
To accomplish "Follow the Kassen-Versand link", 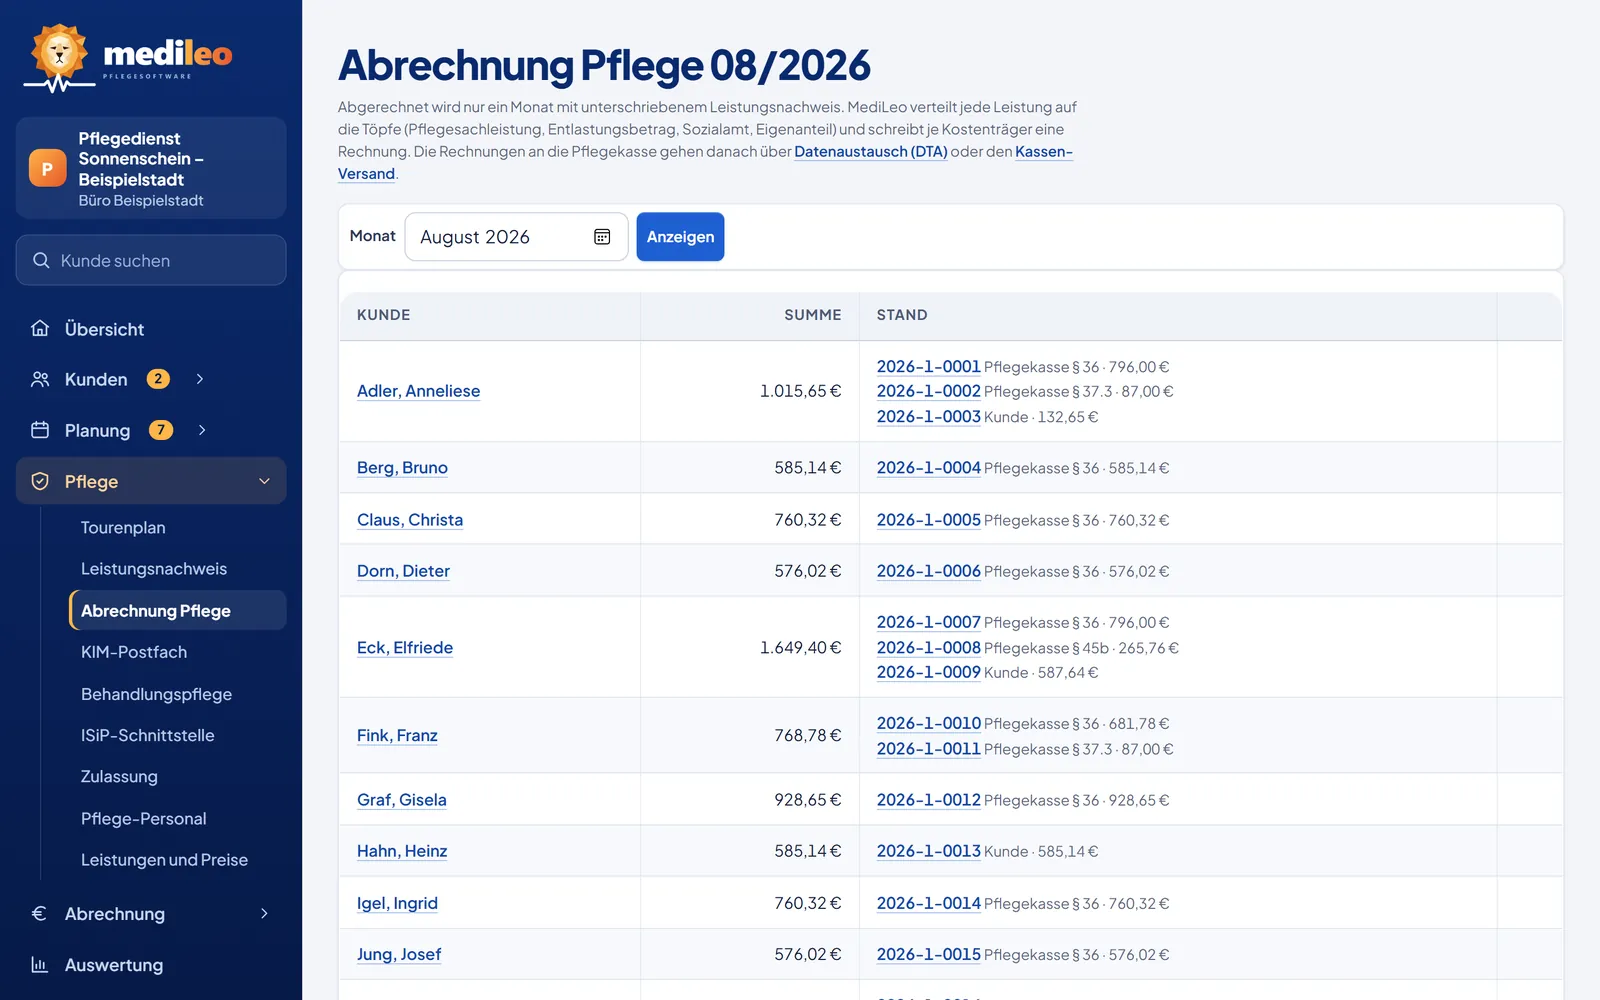I will click(x=1044, y=152).
